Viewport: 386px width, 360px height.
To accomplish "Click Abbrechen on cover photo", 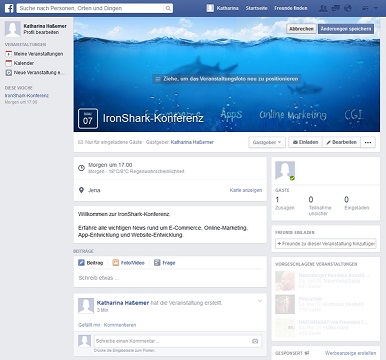I will pyautogui.click(x=301, y=29).
